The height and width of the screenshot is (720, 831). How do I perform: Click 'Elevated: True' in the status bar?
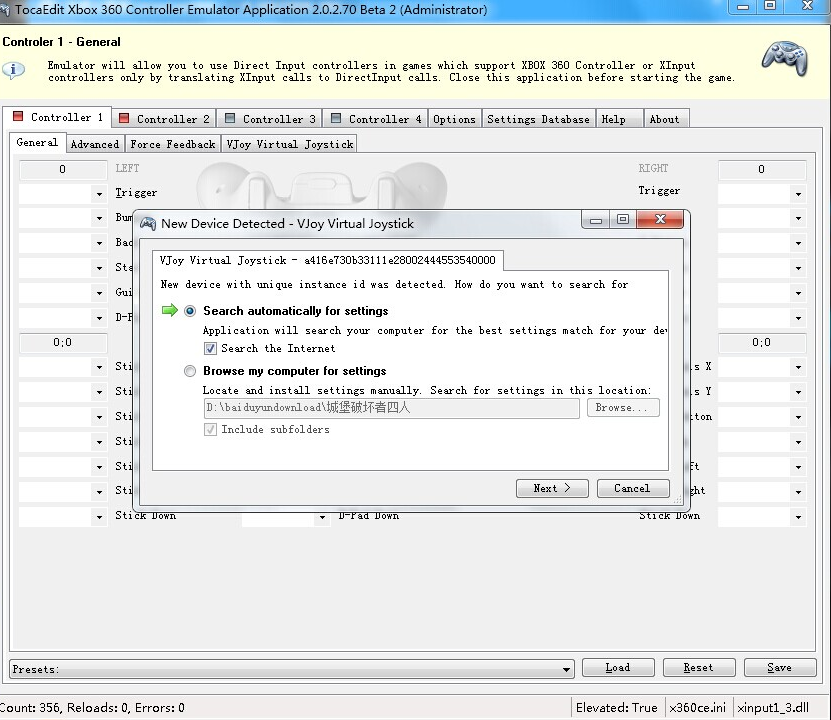click(x=616, y=708)
